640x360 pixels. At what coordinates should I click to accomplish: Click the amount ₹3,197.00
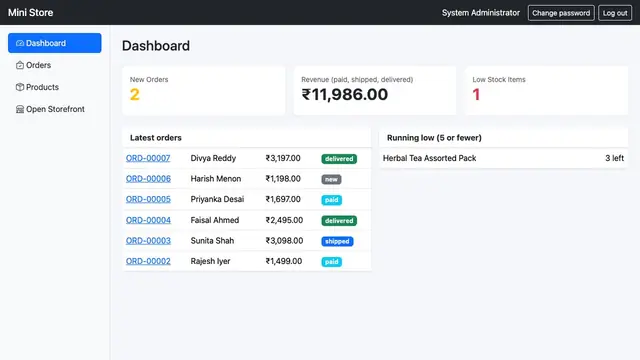point(283,158)
